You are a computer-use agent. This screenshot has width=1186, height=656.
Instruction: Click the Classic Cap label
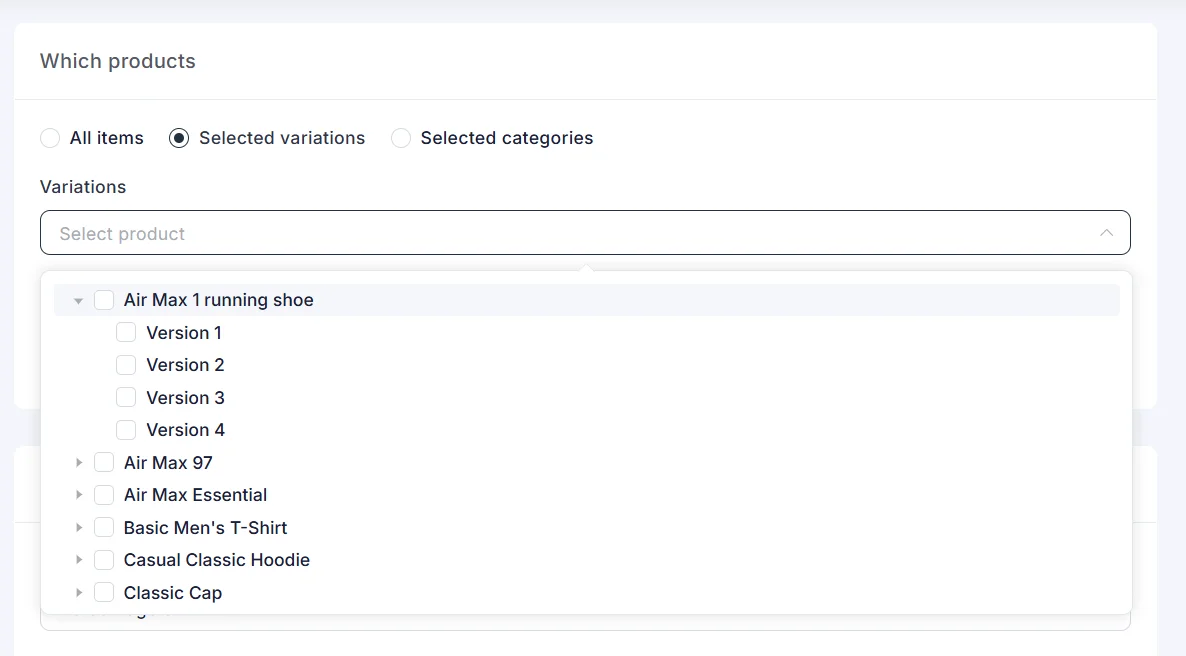173,593
